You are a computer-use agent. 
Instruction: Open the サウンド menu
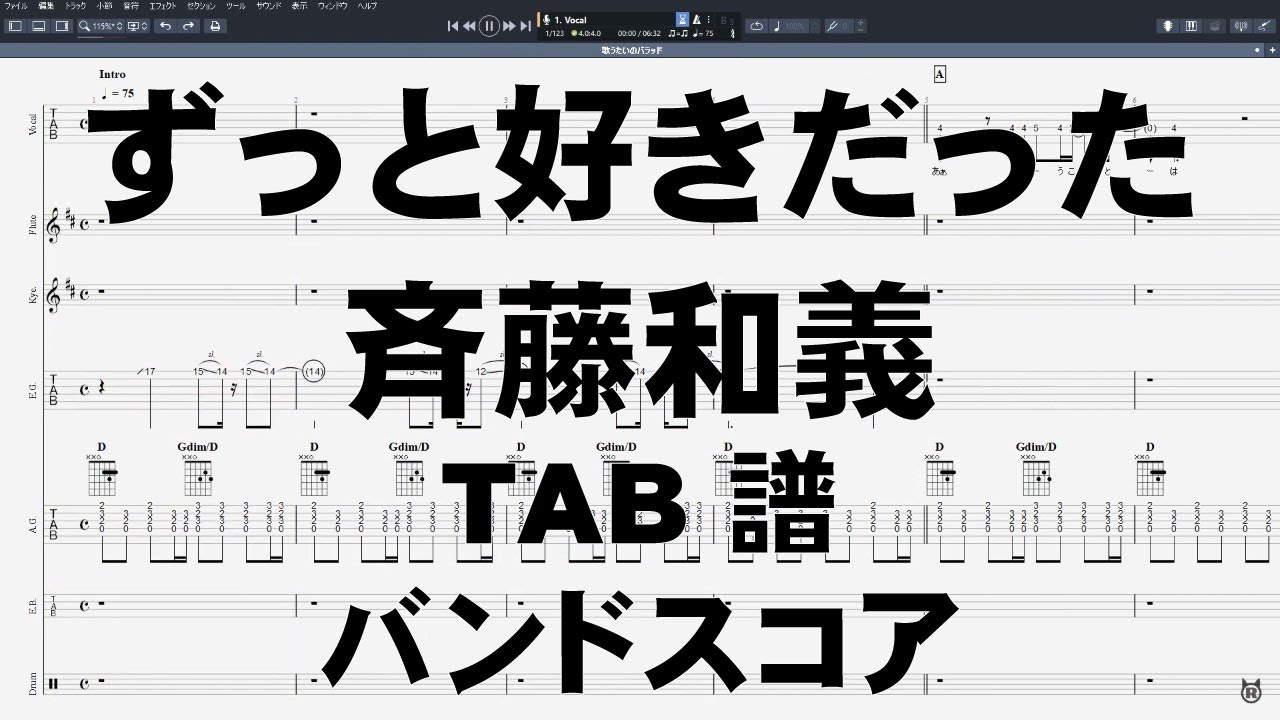click(269, 6)
